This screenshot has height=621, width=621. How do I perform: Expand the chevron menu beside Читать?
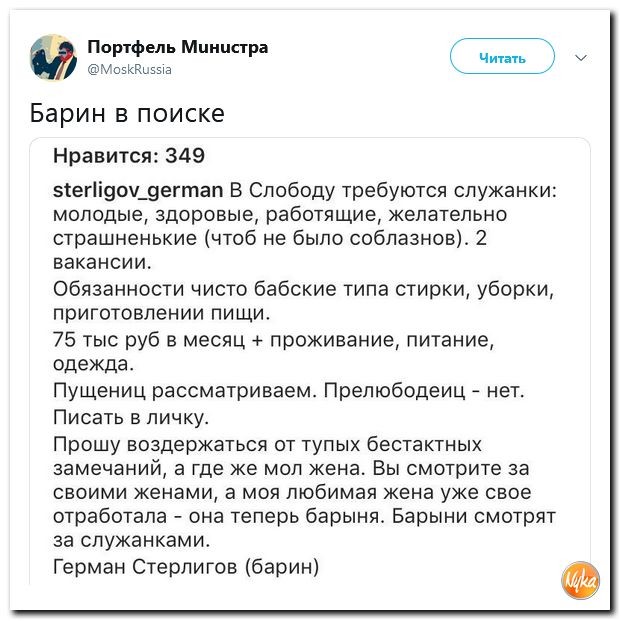click(x=582, y=58)
